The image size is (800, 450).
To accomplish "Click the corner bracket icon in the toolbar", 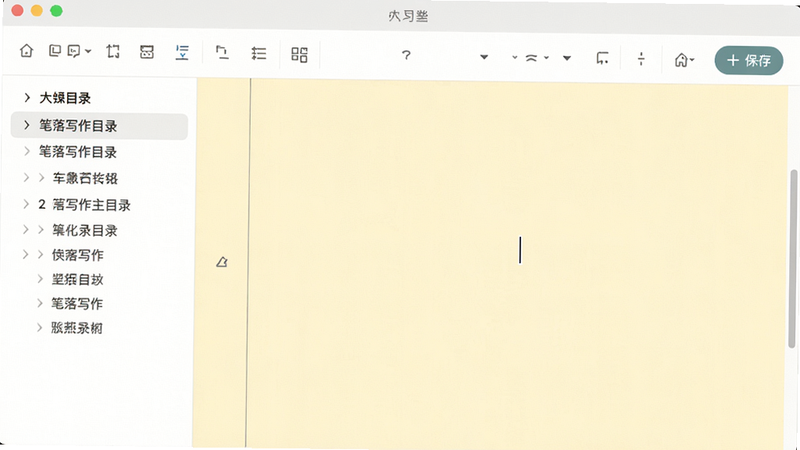I will [221, 52].
